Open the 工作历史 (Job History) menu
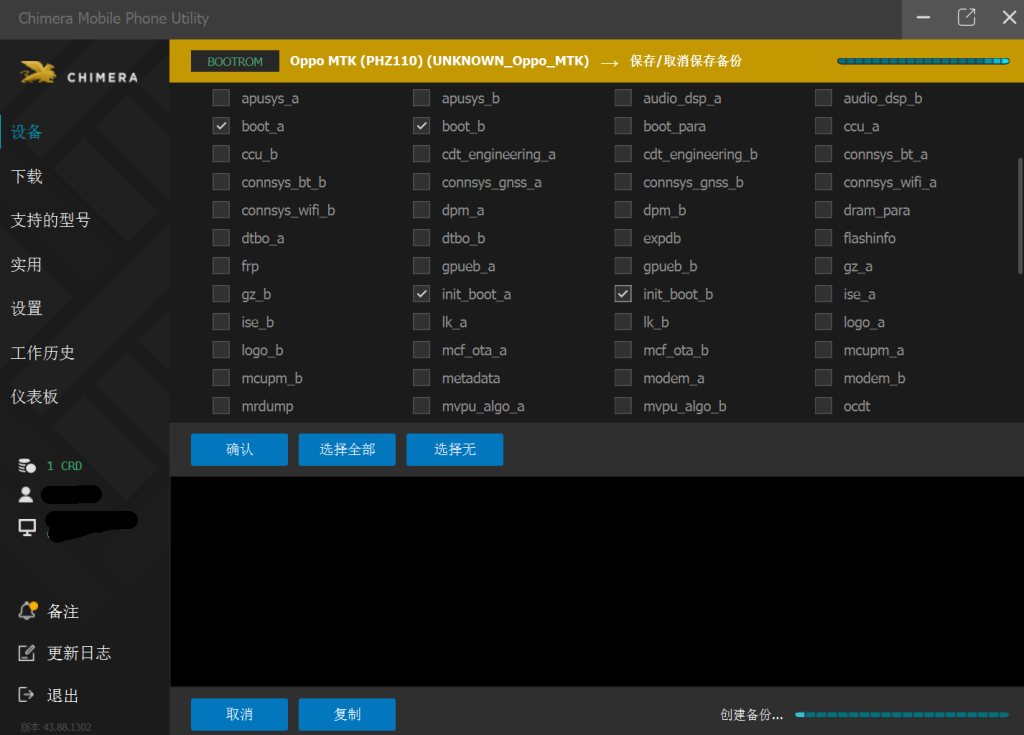1024x735 pixels. 42,353
